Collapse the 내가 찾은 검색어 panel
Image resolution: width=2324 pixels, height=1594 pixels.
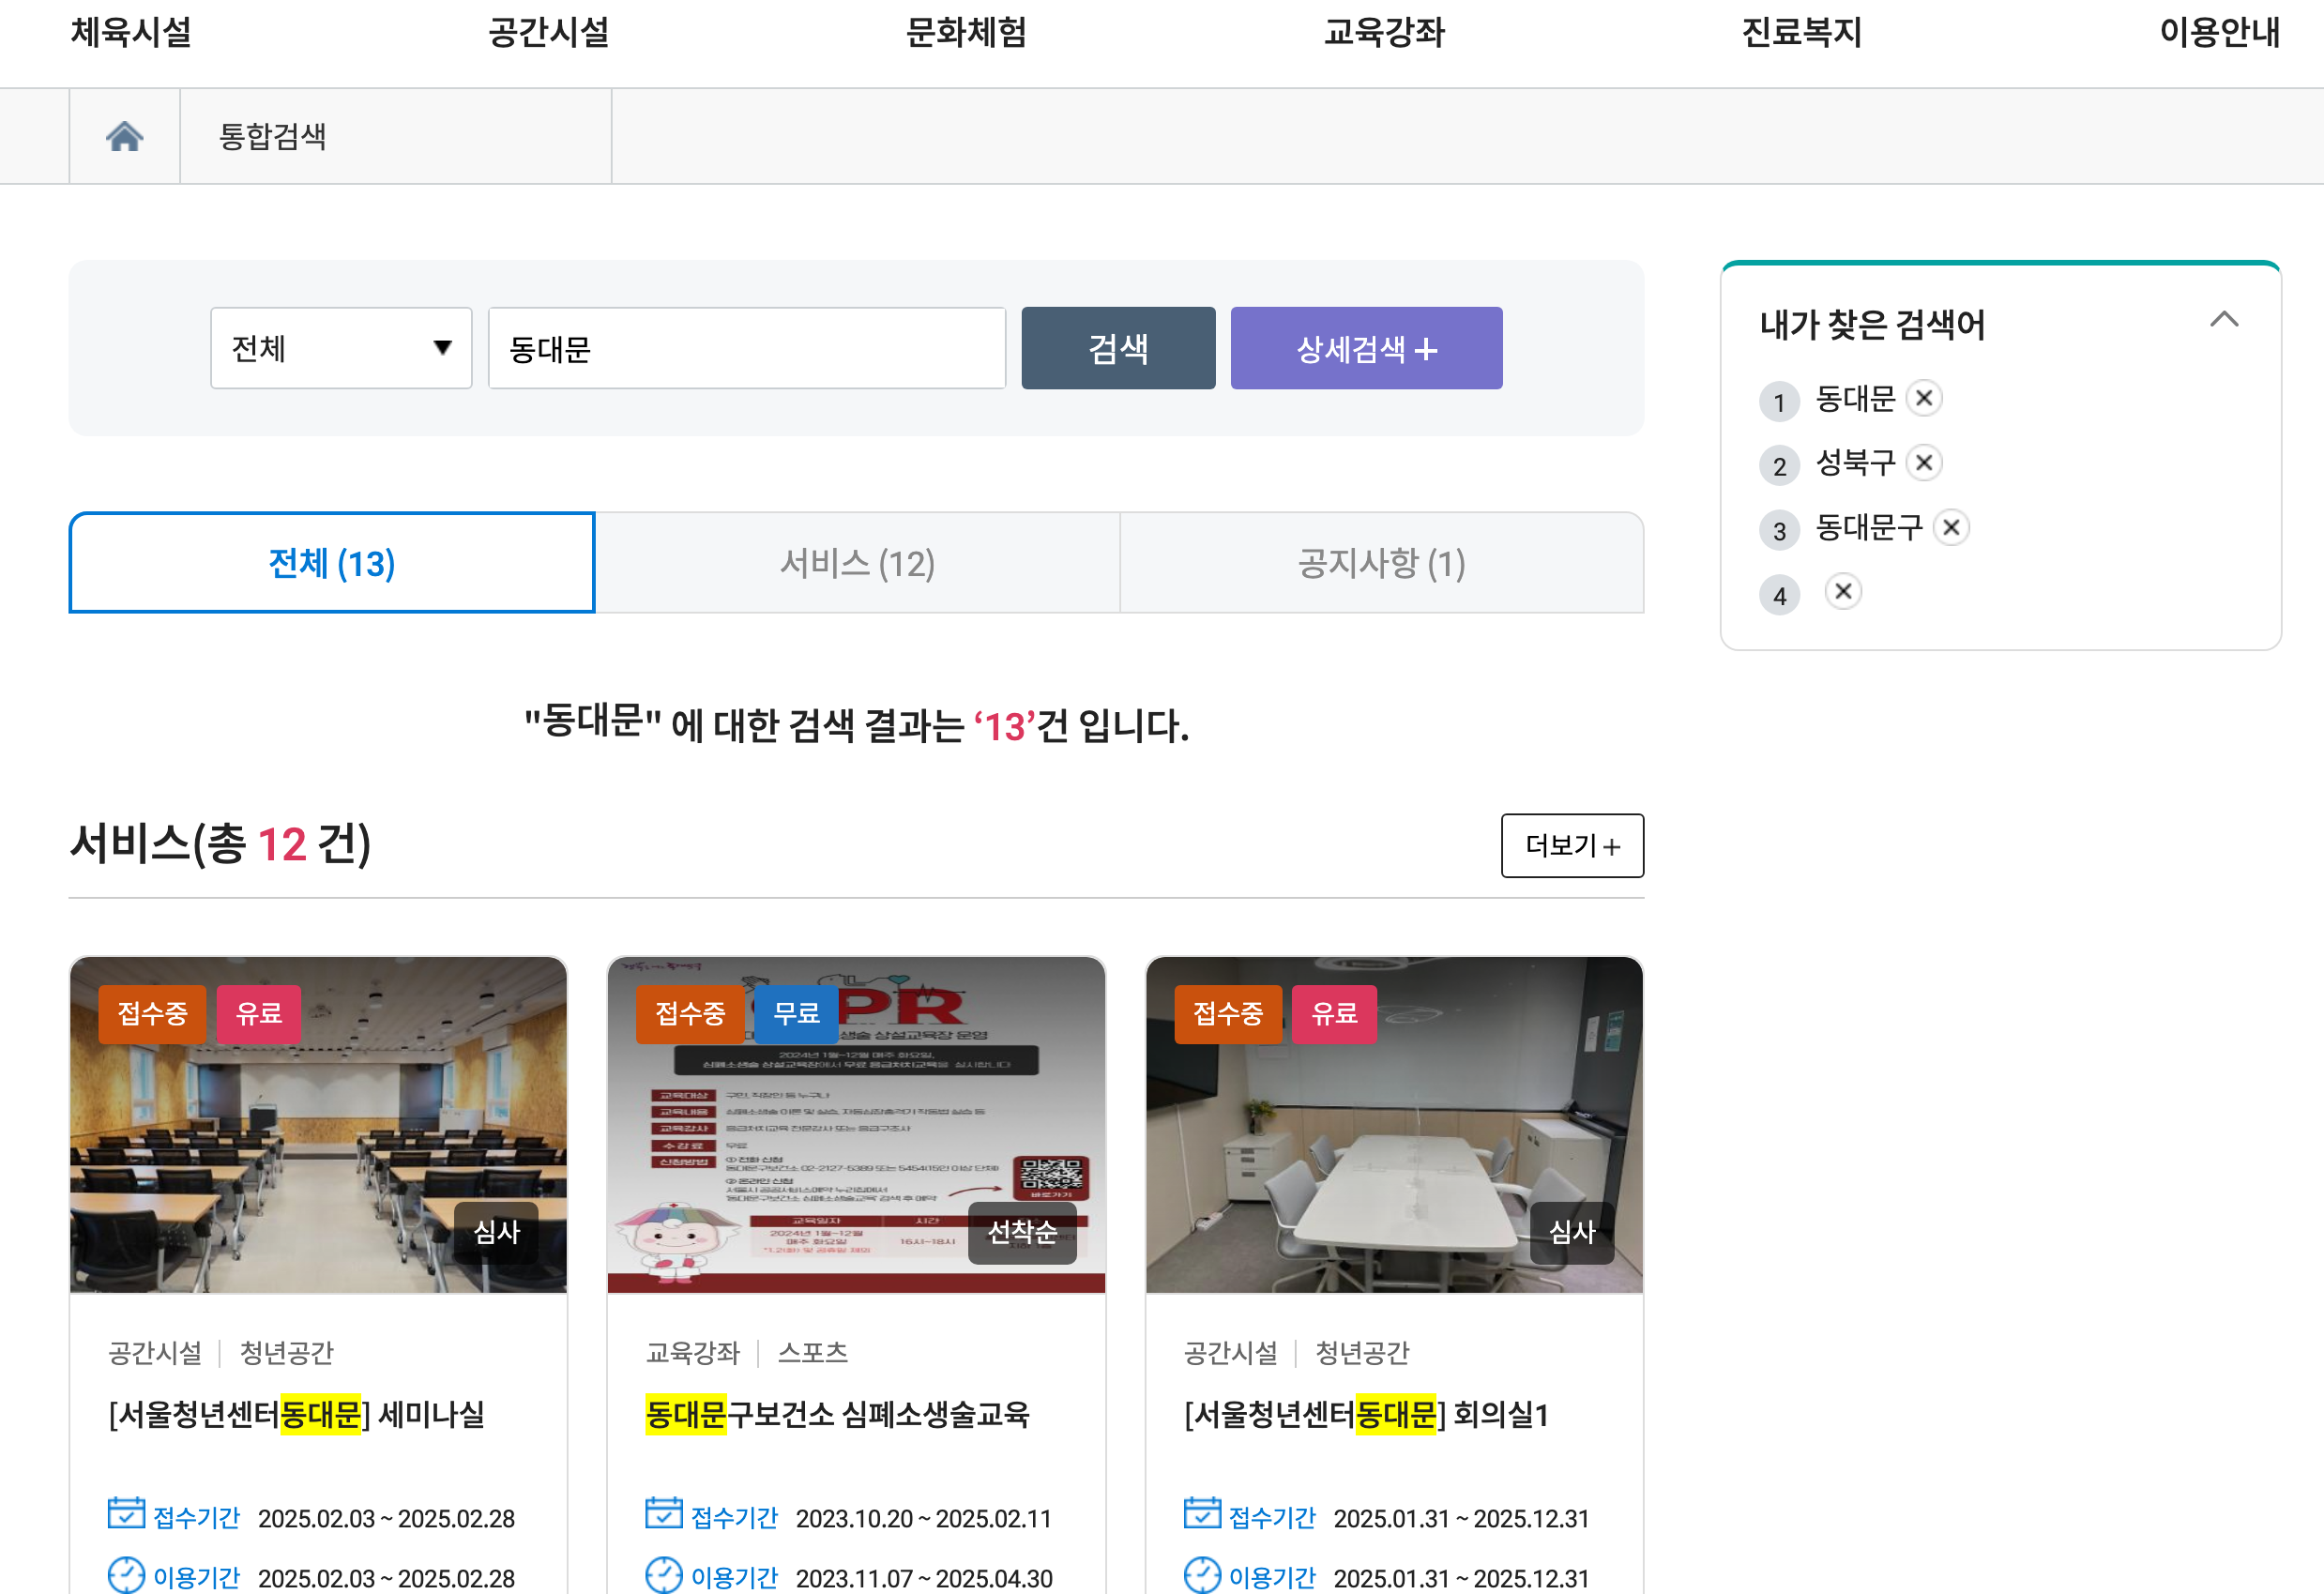2223,320
